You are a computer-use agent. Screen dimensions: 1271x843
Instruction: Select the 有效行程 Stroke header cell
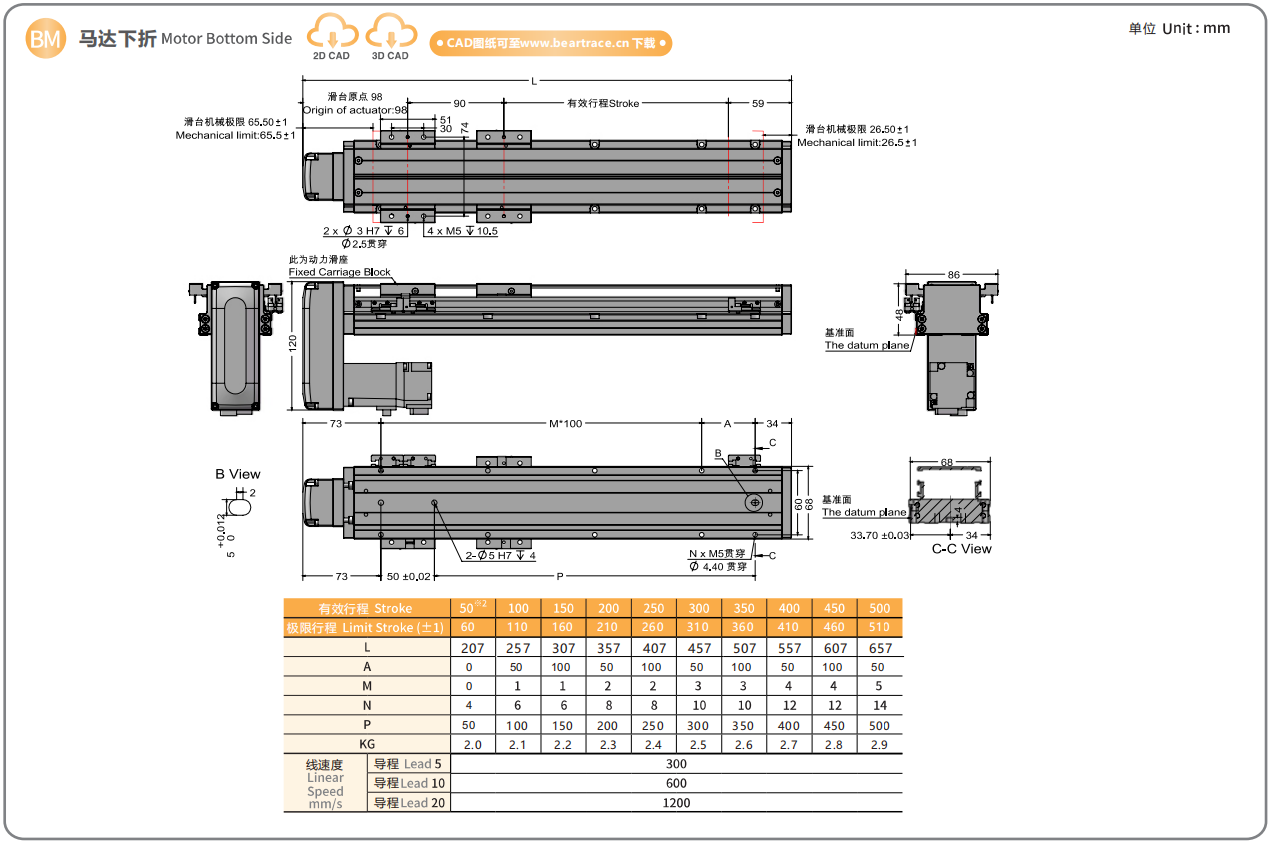(365, 608)
